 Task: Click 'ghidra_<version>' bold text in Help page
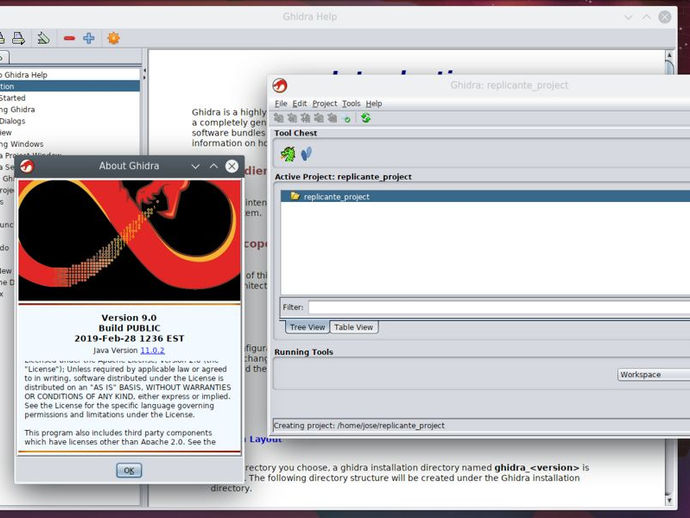pyautogui.click(x=537, y=467)
